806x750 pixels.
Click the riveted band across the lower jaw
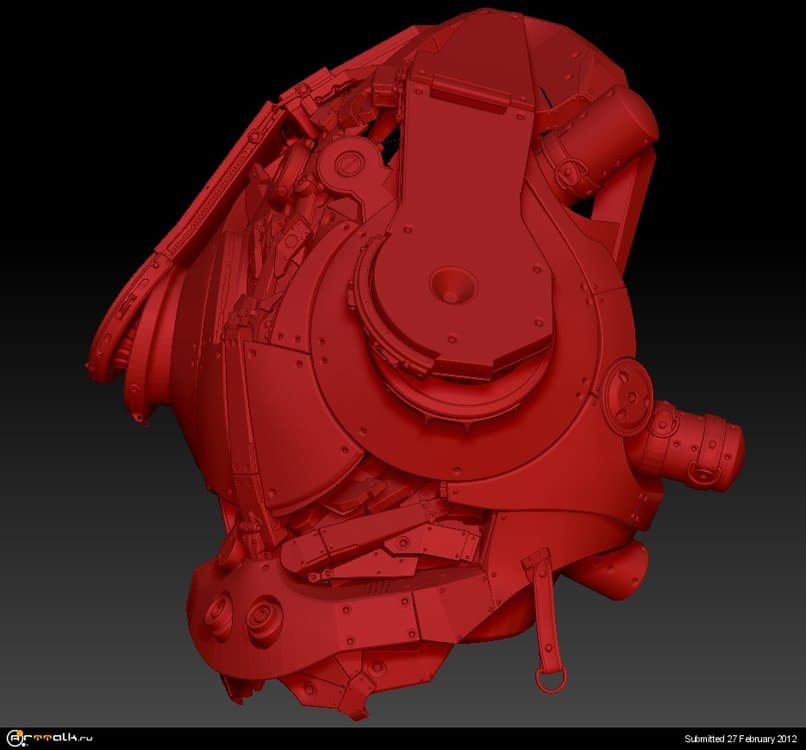coord(400,608)
